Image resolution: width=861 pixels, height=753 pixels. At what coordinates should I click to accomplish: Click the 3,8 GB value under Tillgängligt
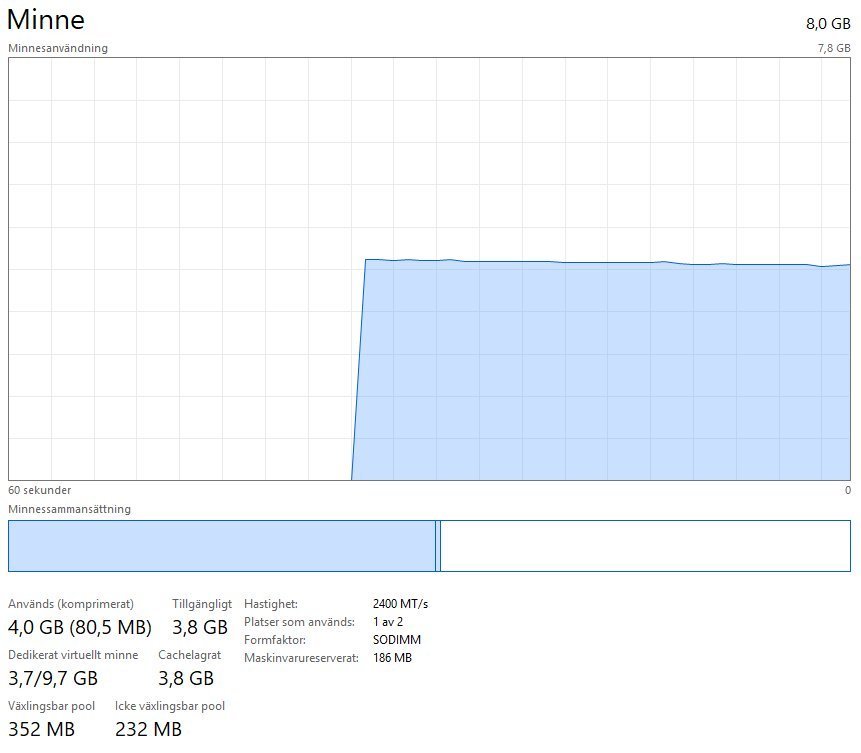tap(200, 628)
